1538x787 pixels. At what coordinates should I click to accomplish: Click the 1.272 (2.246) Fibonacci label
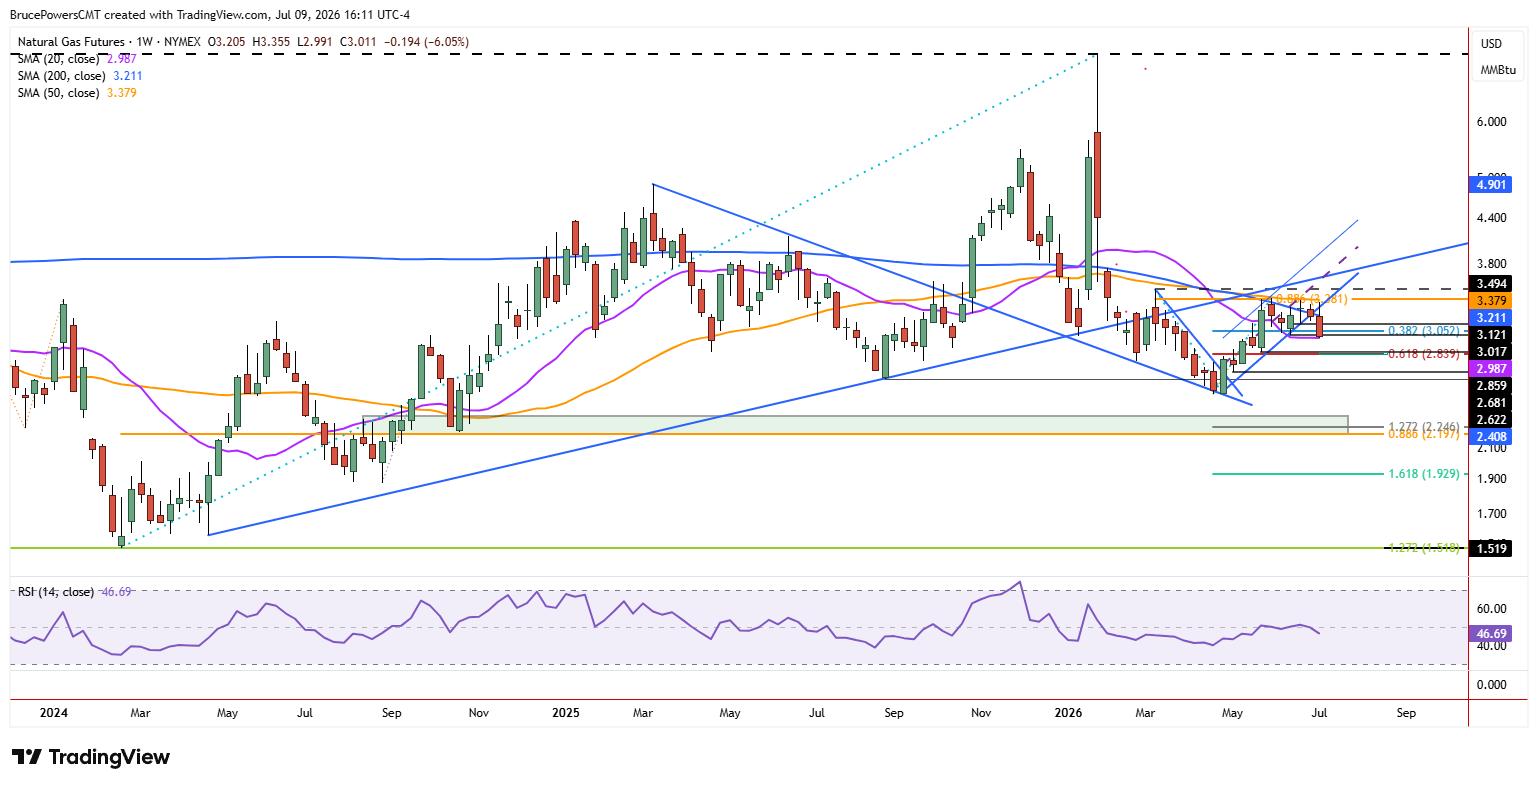[x=1425, y=427]
